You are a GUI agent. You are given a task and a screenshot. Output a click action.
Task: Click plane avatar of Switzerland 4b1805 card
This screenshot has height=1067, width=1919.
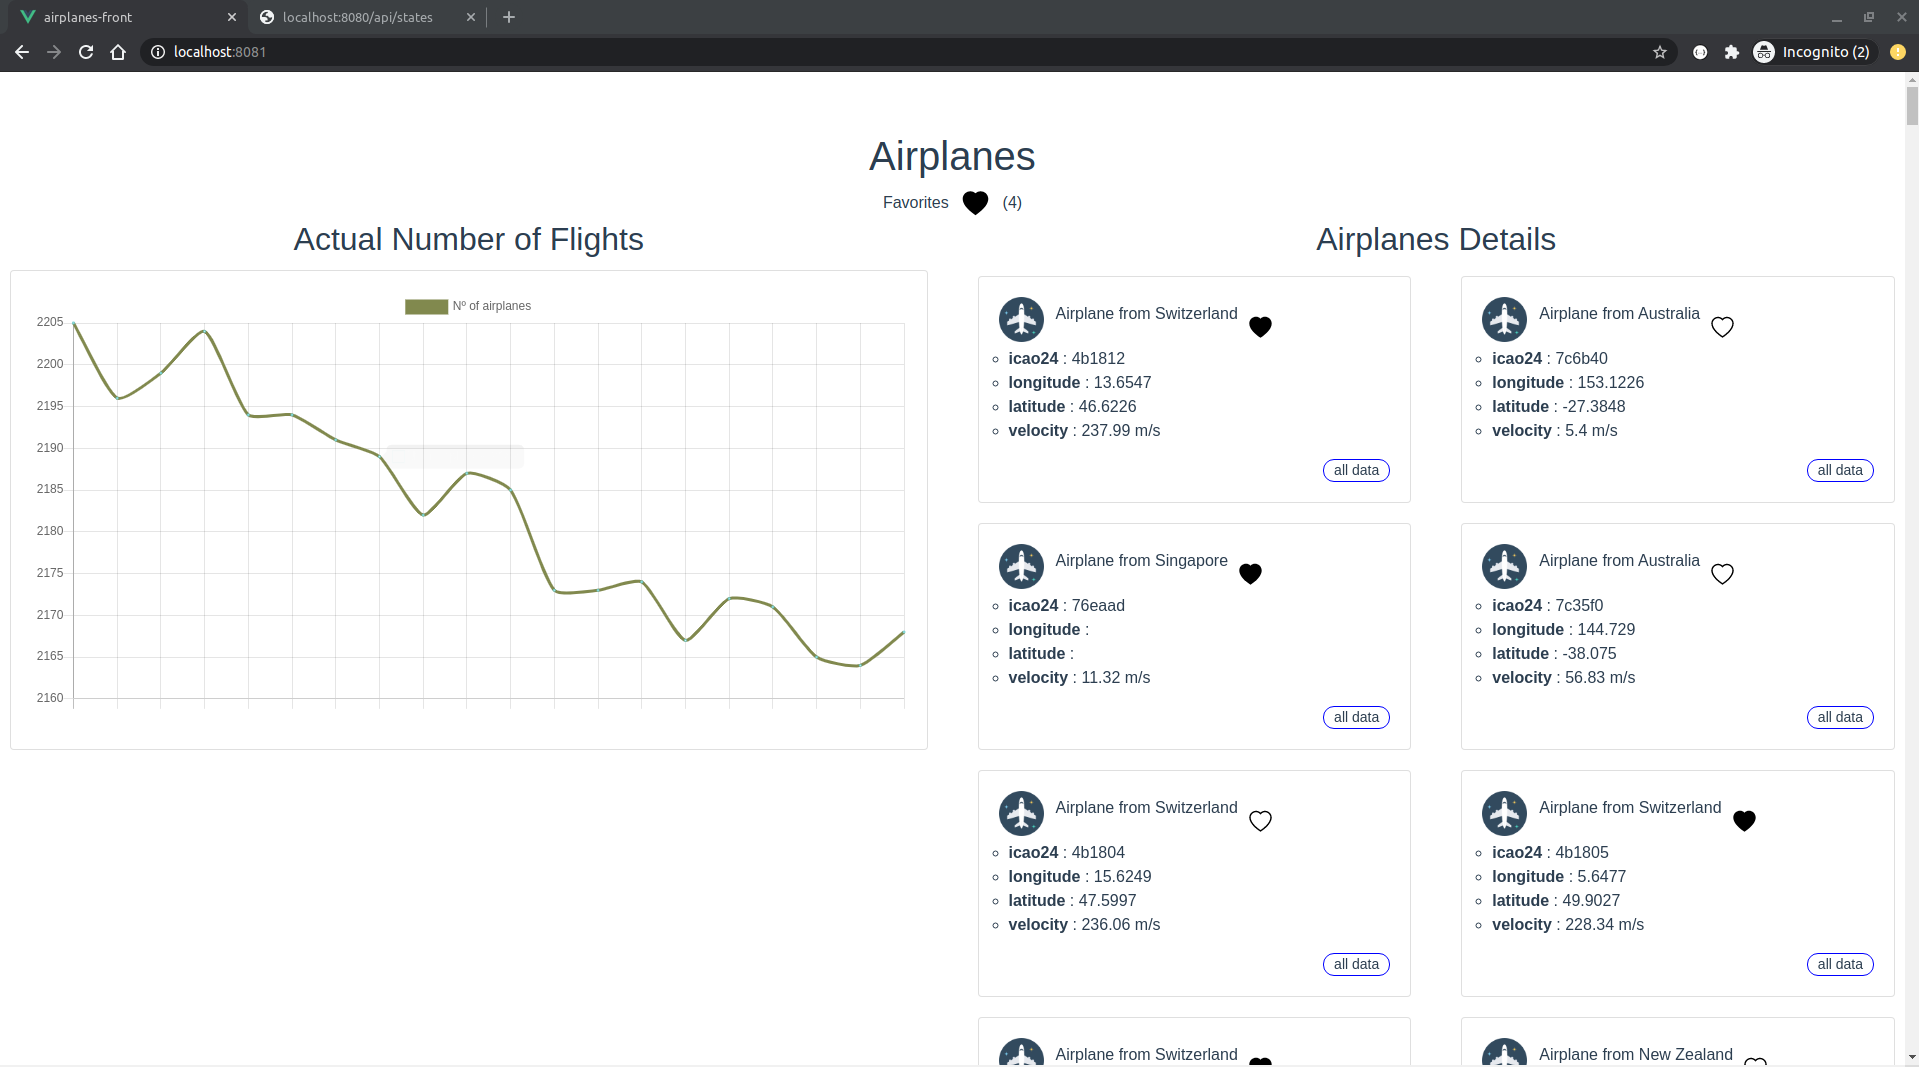[x=1504, y=814]
